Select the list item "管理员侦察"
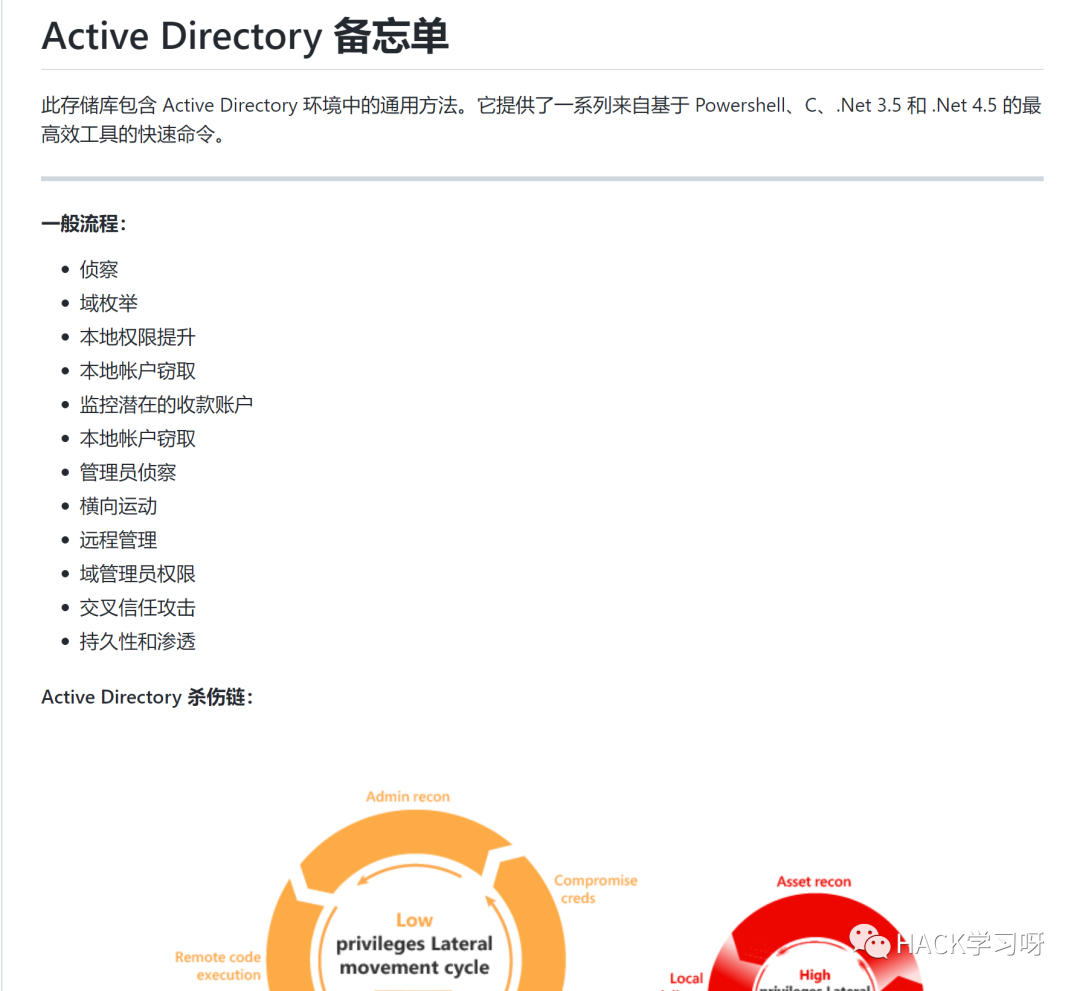 click(127, 472)
